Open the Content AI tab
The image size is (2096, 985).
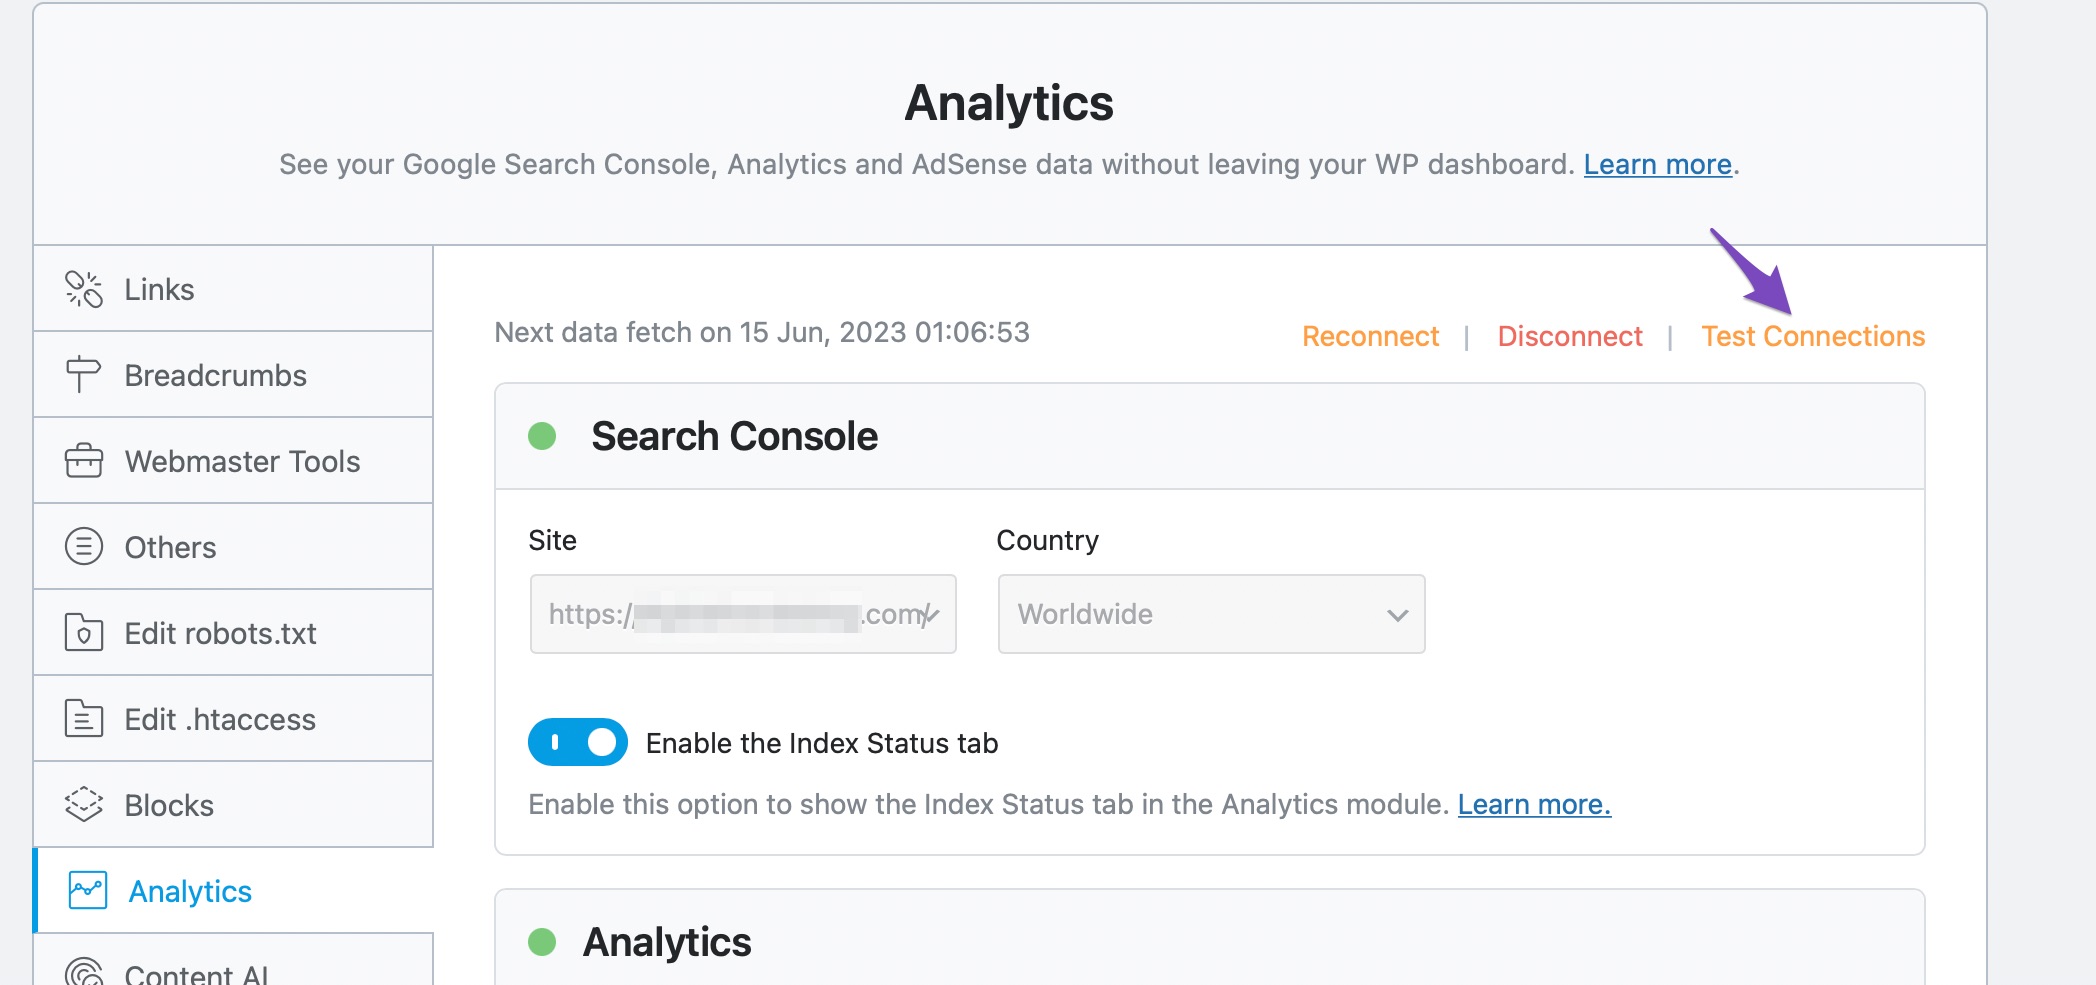coord(233,962)
